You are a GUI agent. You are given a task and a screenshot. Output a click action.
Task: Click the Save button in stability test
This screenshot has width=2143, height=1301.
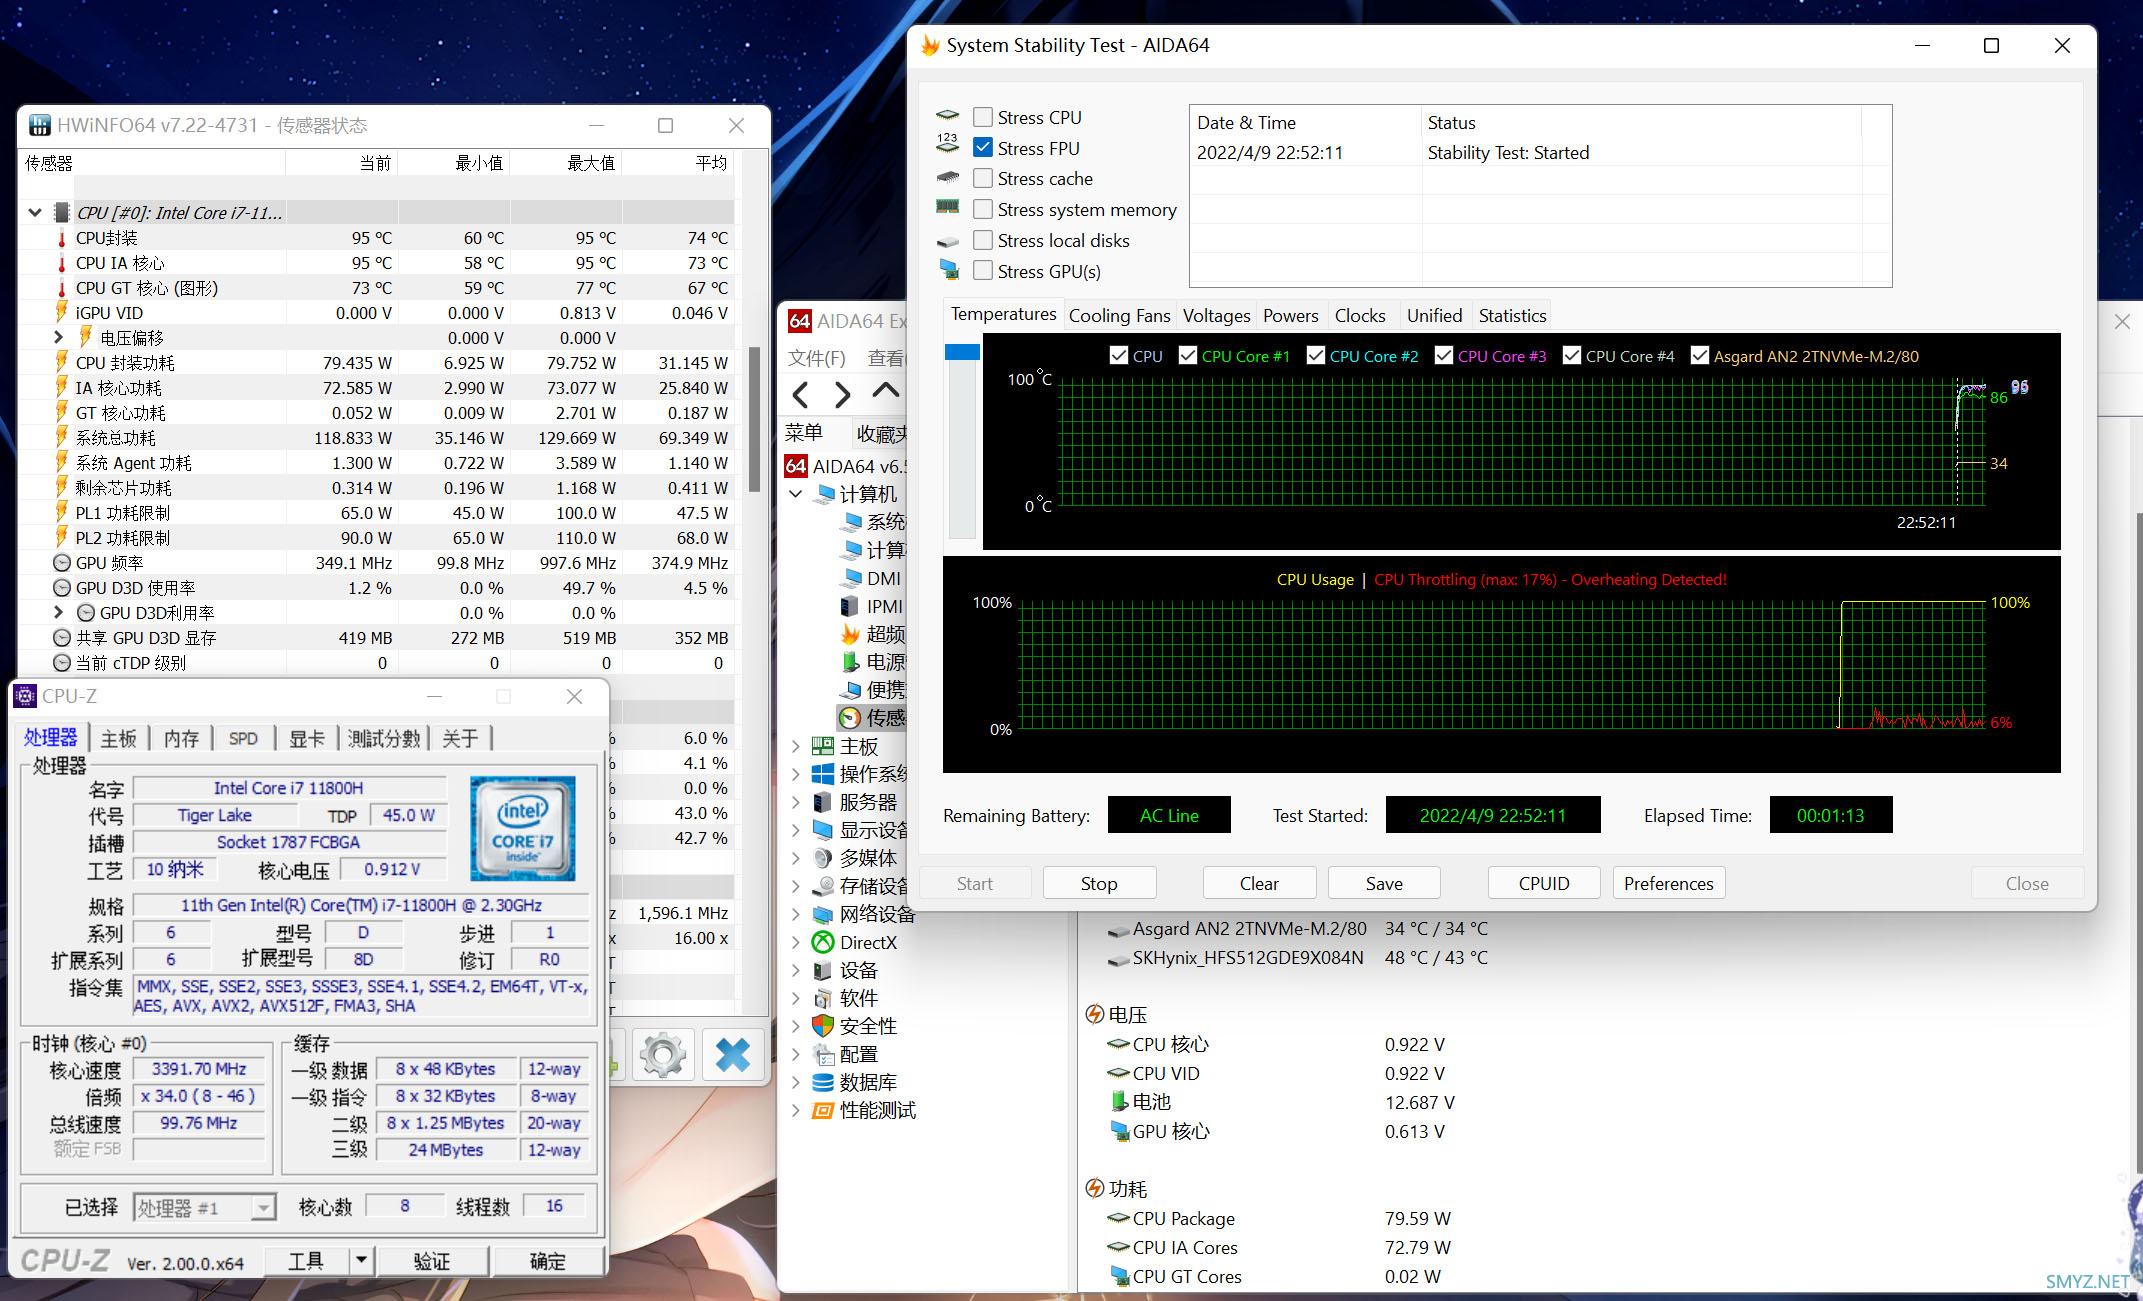(x=1384, y=883)
